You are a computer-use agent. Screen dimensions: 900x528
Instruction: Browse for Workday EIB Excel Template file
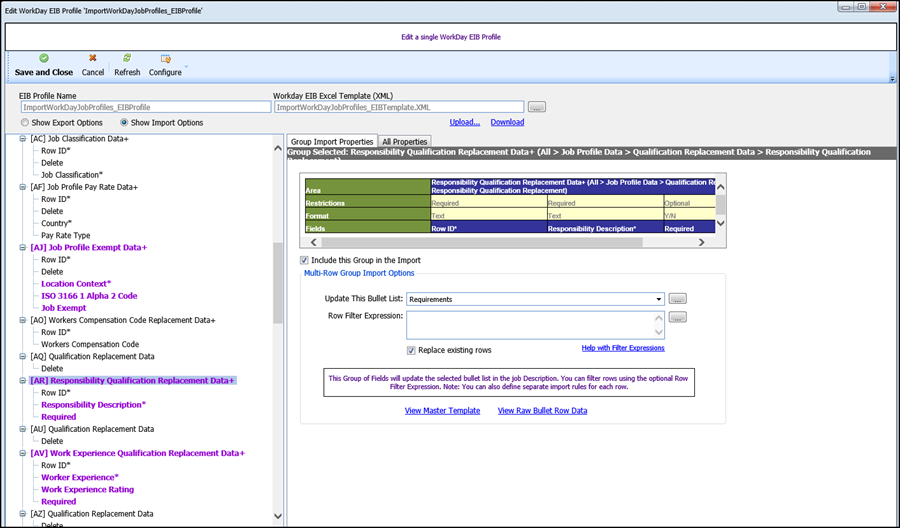point(537,107)
